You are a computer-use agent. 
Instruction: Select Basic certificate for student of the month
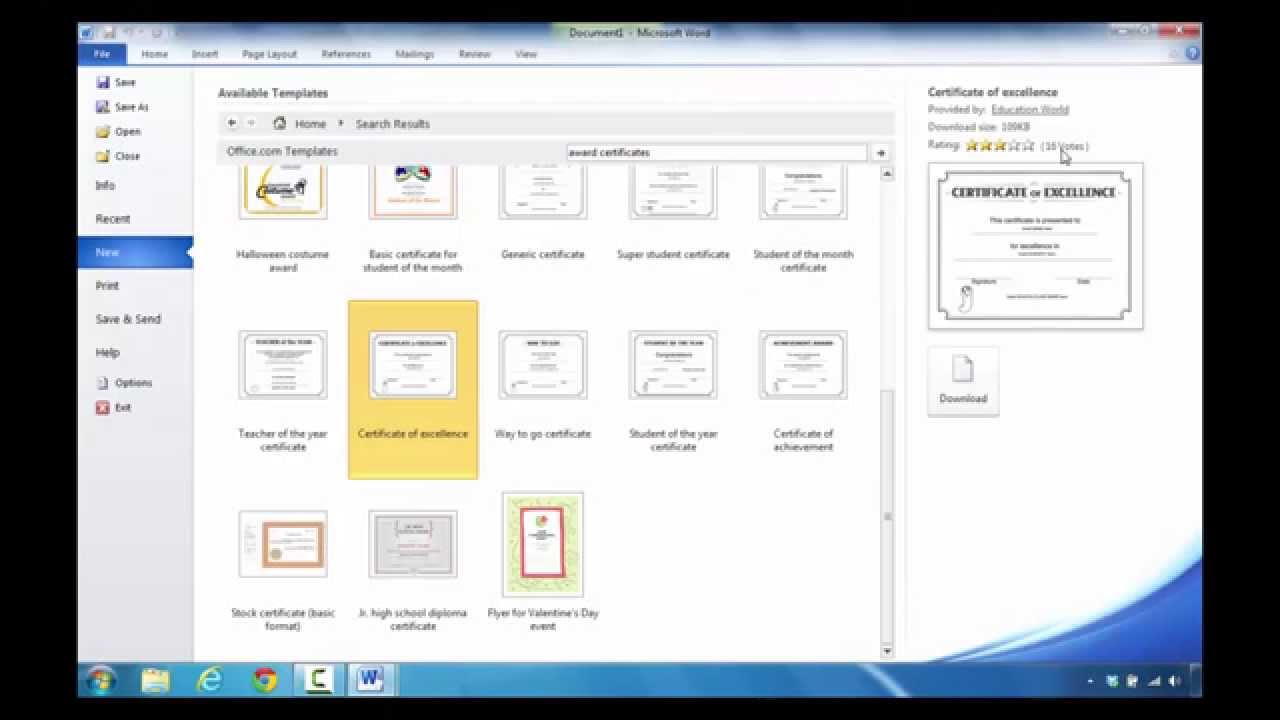[413, 218]
